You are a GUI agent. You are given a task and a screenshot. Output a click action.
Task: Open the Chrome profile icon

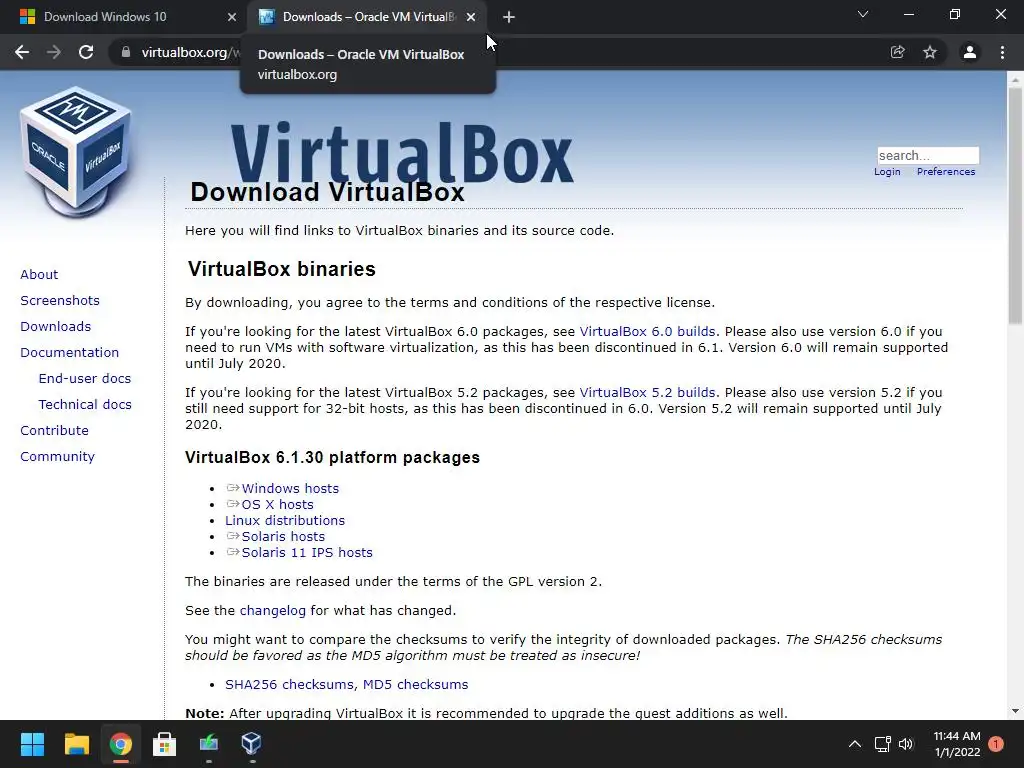[970, 52]
